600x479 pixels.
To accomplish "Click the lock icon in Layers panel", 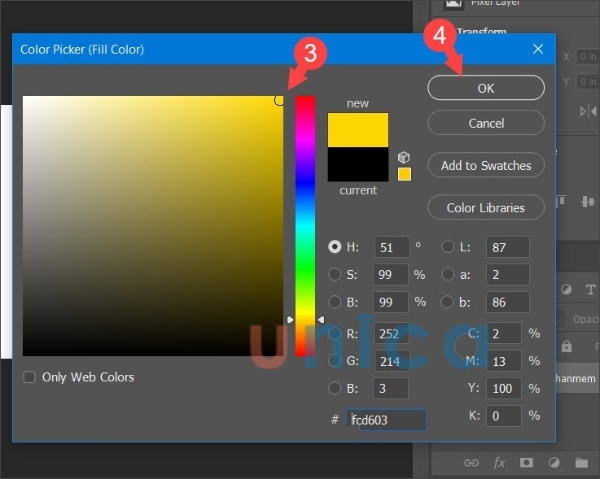I will (x=566, y=346).
